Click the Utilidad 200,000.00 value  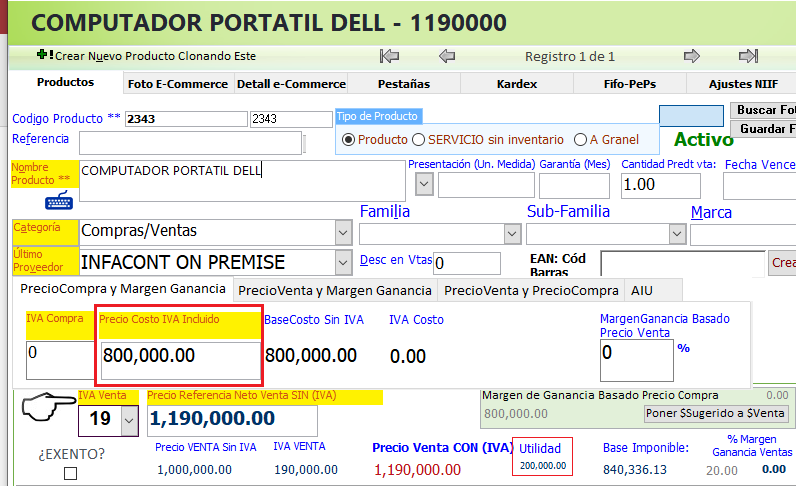(543, 465)
